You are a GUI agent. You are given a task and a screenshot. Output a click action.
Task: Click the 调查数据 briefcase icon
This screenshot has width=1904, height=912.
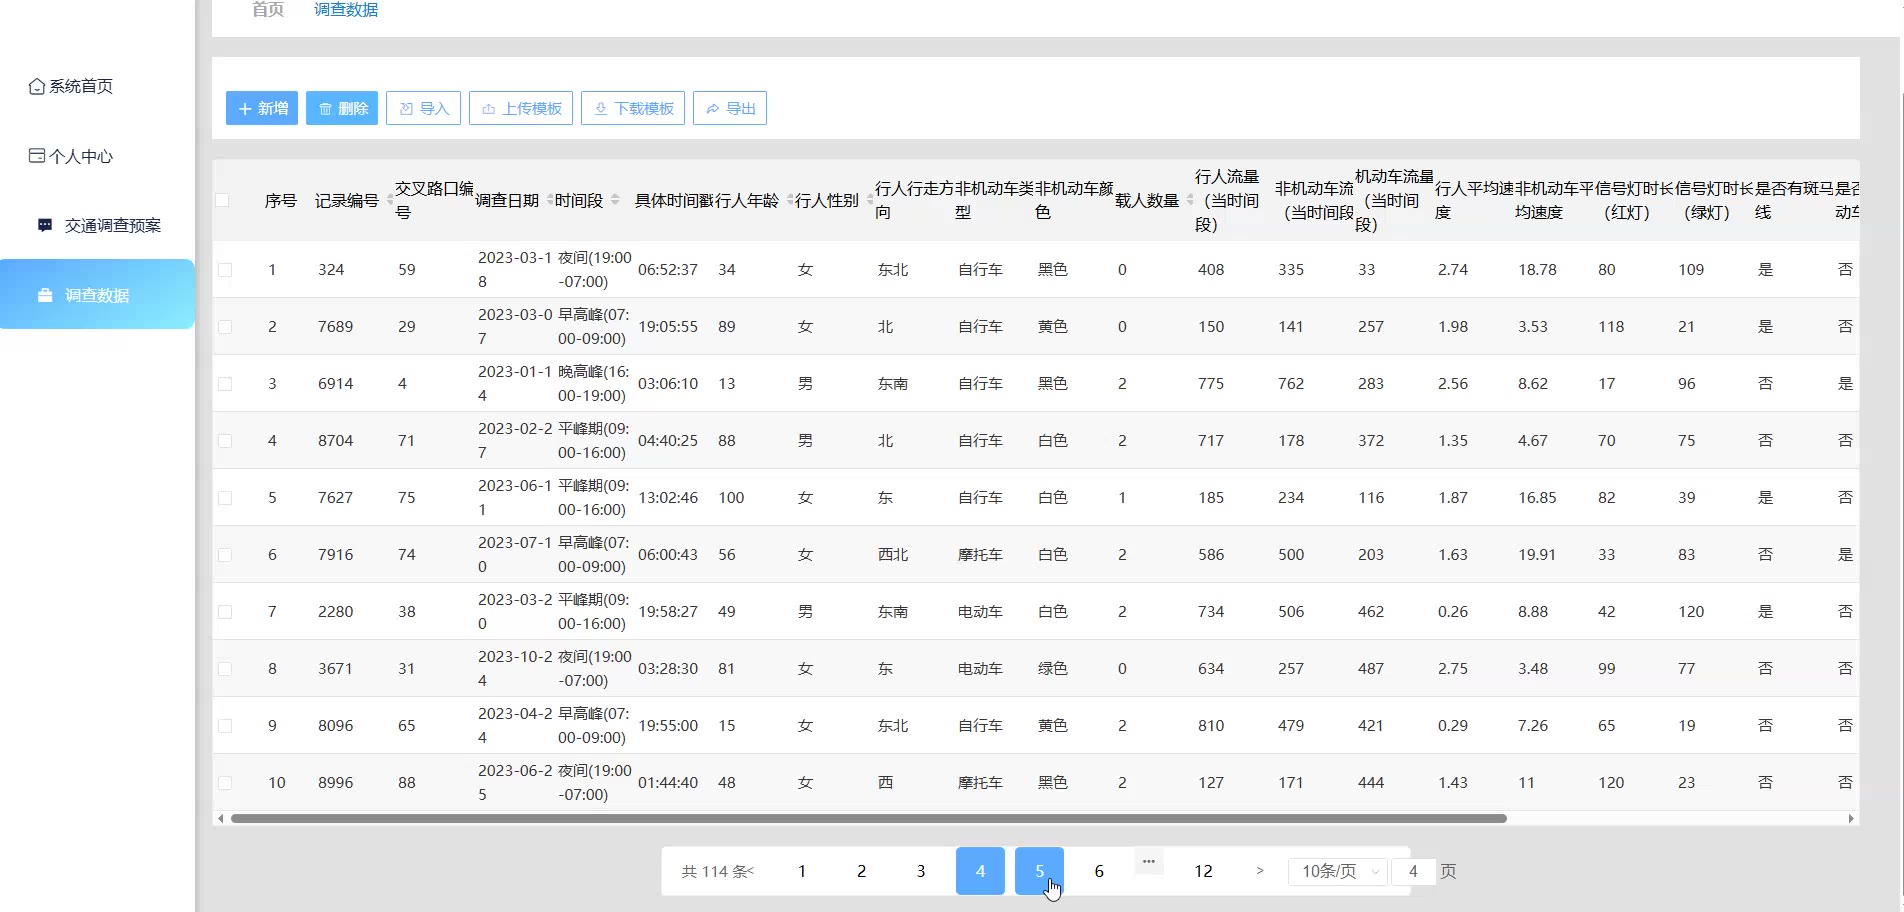pos(45,295)
